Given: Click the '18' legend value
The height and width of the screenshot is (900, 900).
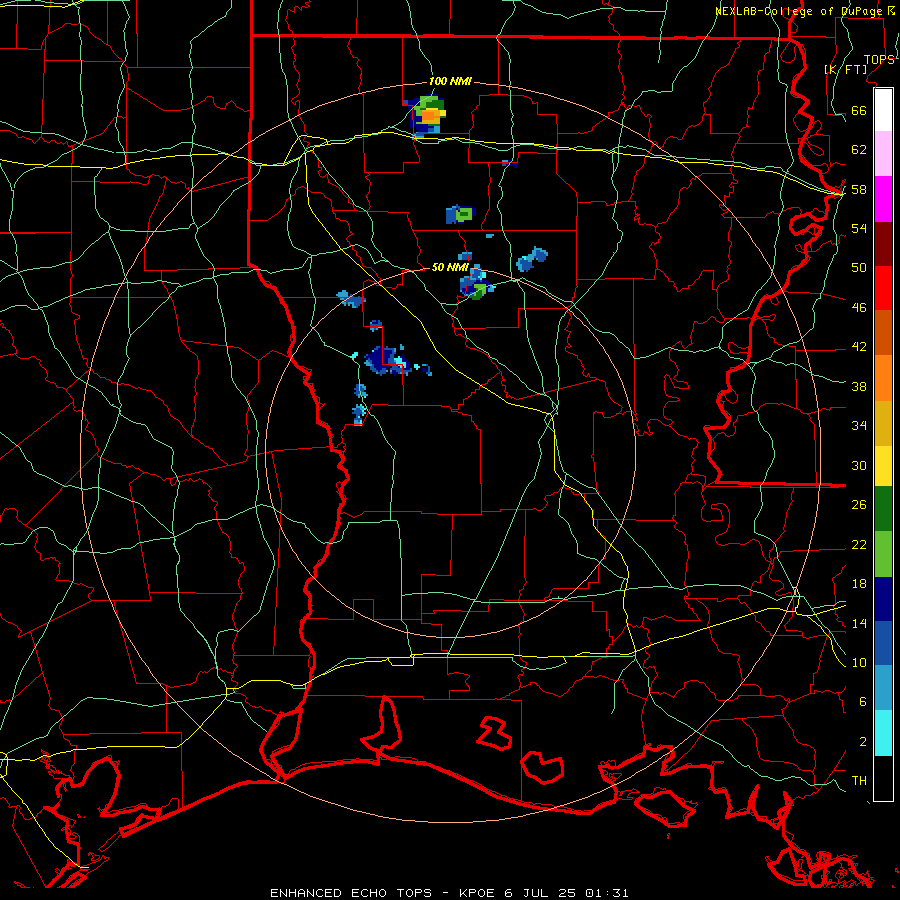Looking at the screenshot, I should point(859,584).
